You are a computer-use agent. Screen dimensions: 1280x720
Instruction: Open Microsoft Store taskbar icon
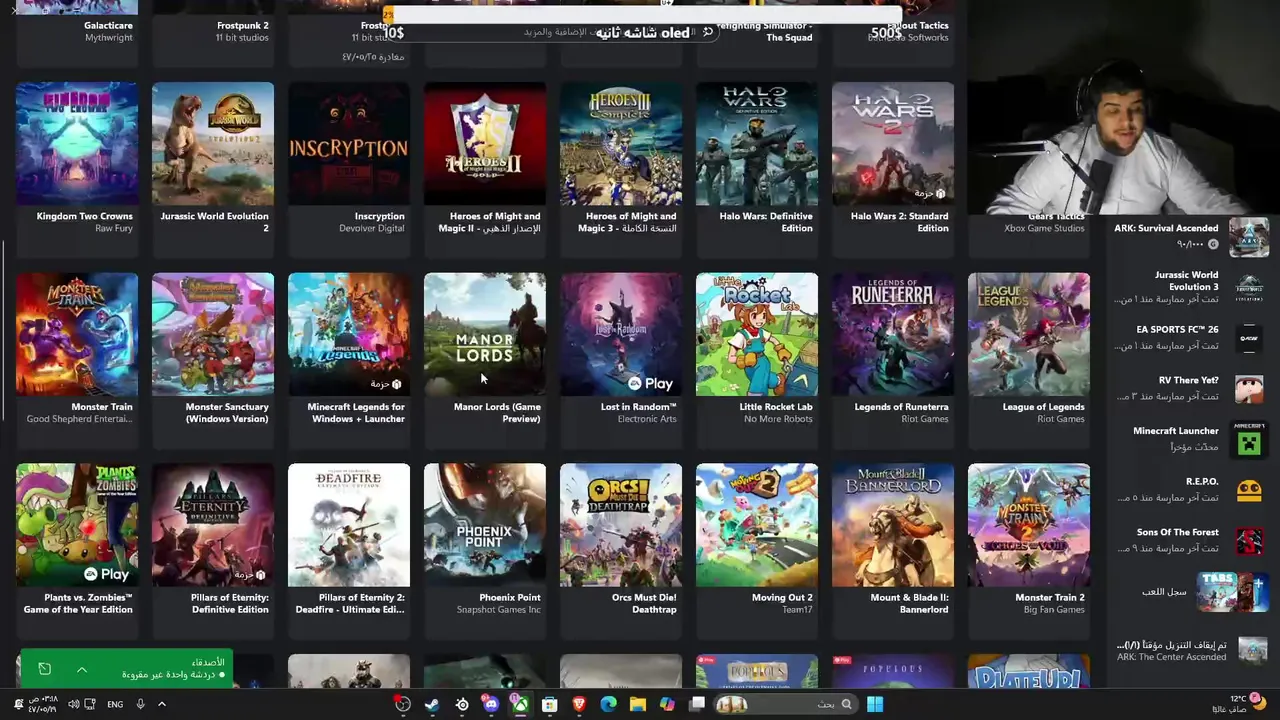click(x=549, y=704)
